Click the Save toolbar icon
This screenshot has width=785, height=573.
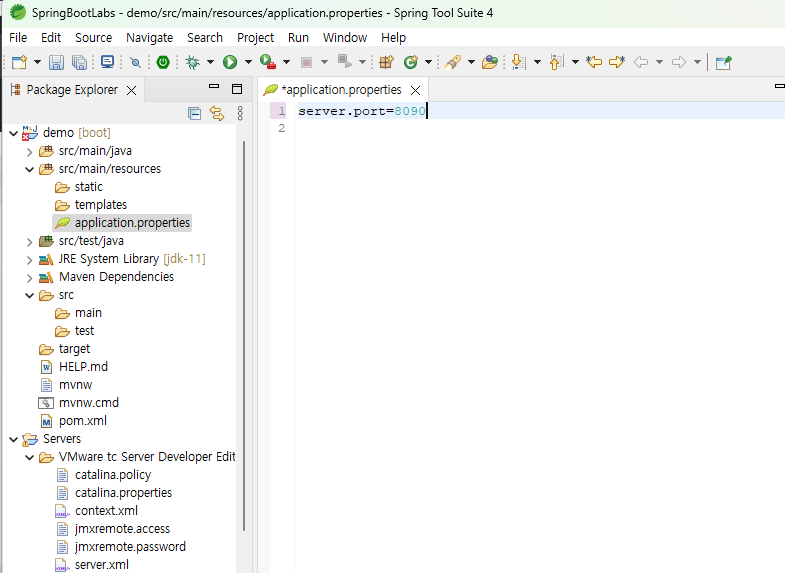(56, 62)
